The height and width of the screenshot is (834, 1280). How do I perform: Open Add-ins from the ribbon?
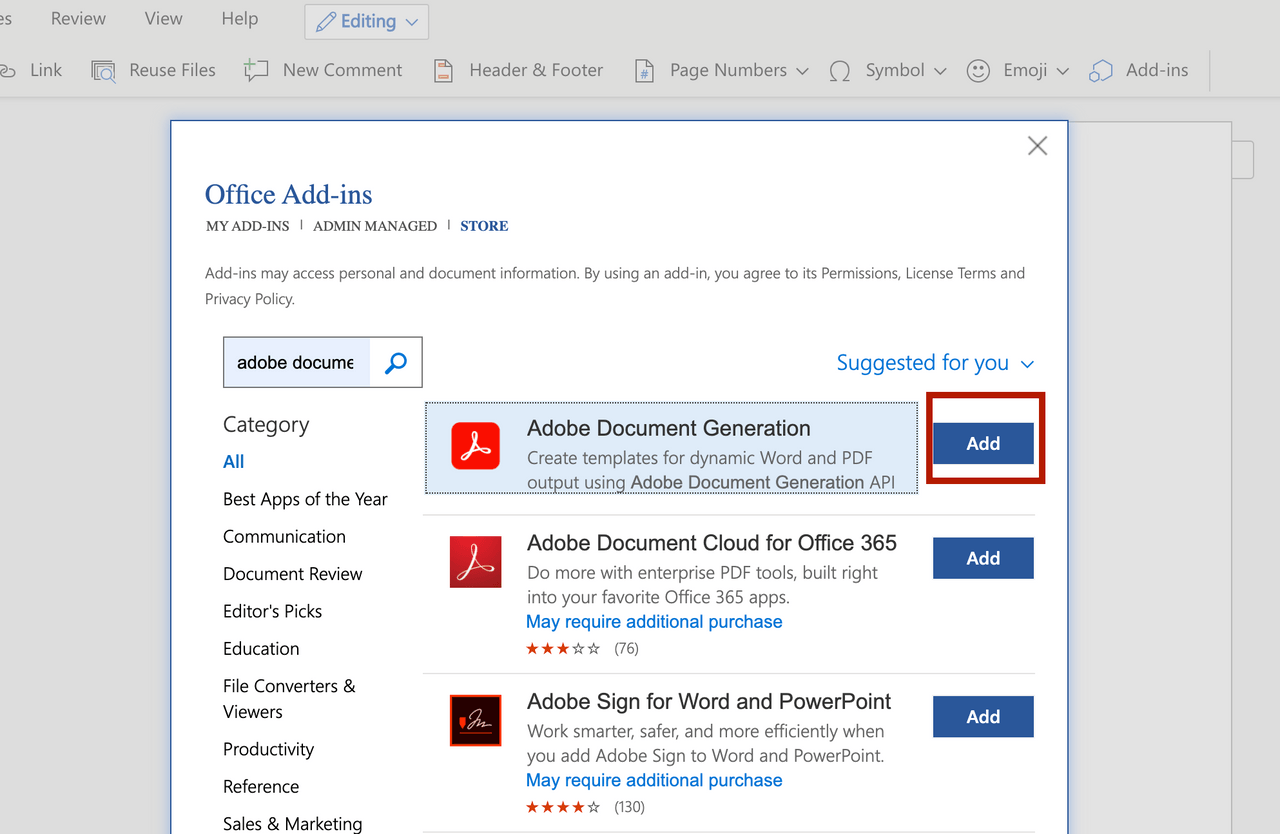1139,70
